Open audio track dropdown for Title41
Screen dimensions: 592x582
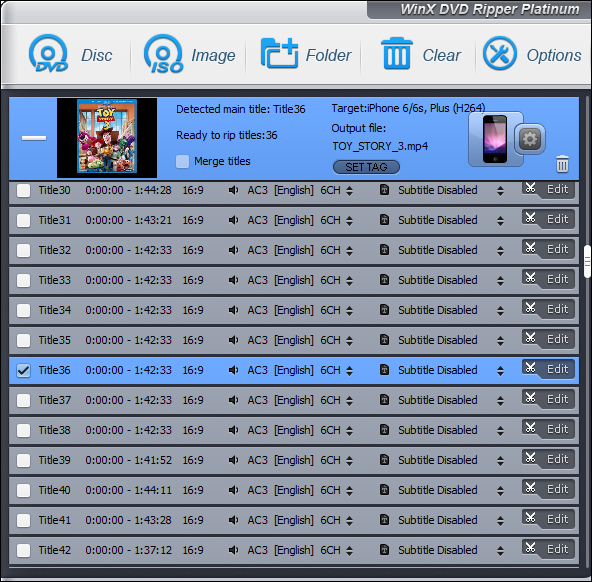coord(350,521)
